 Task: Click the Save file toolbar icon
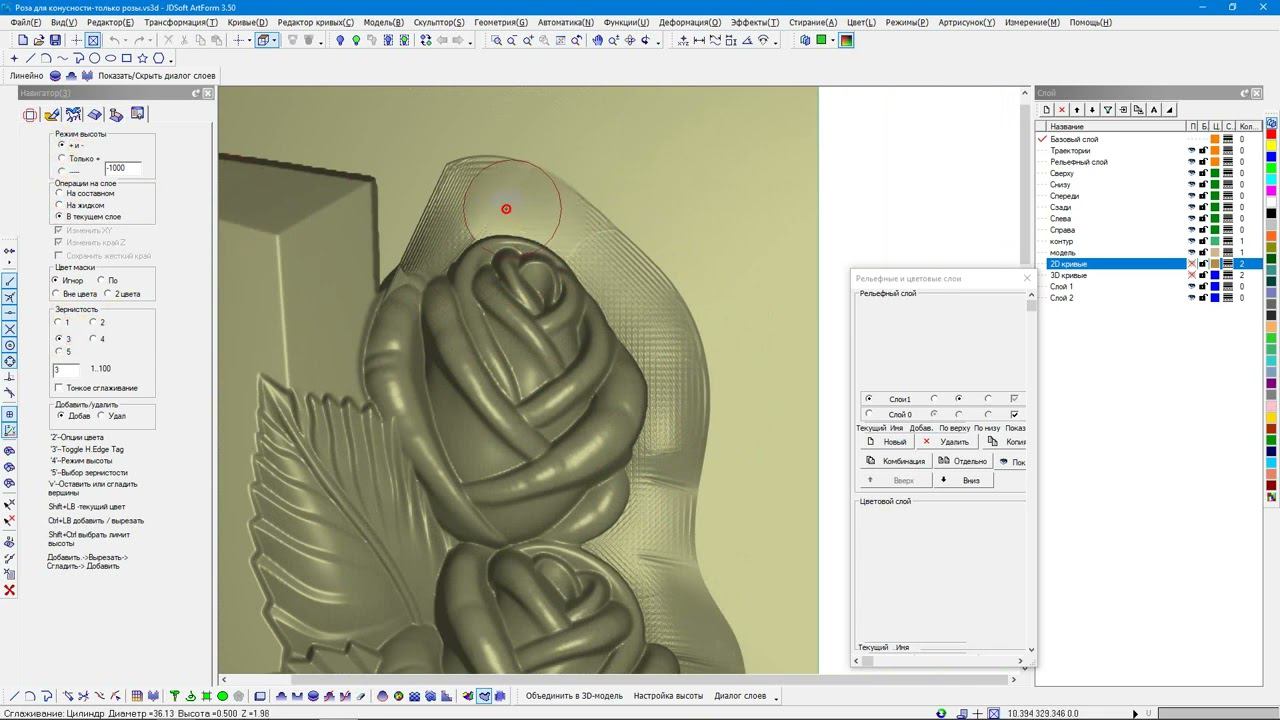(x=55, y=40)
